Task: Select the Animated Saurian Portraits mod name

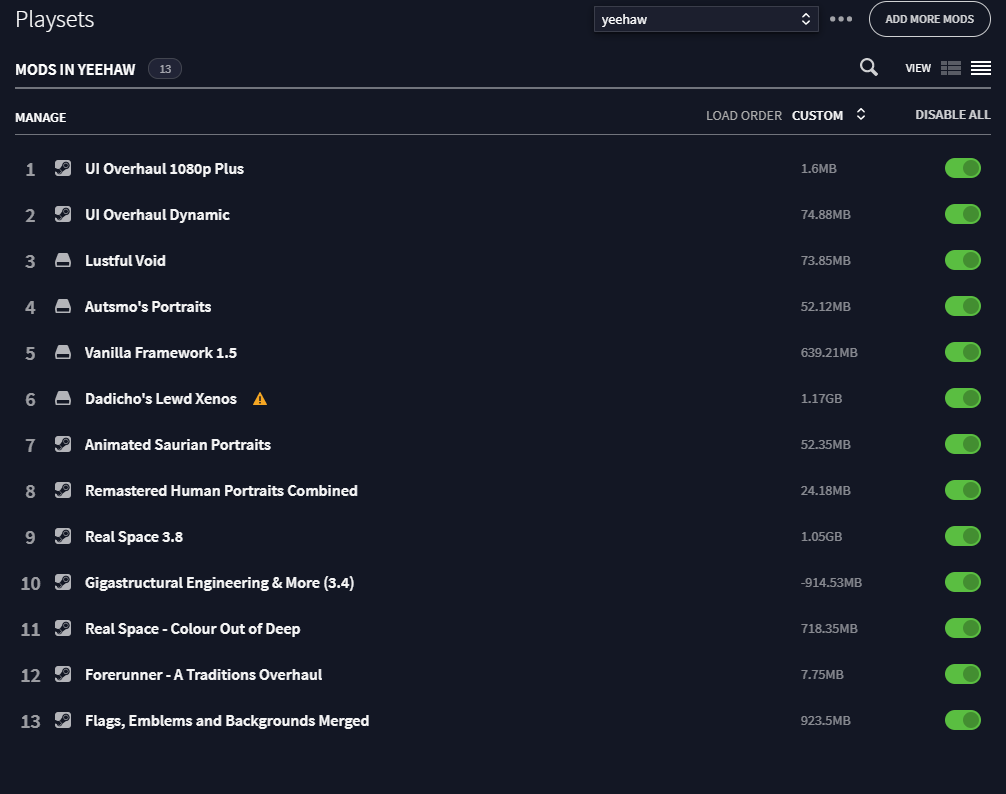Action: 178,445
